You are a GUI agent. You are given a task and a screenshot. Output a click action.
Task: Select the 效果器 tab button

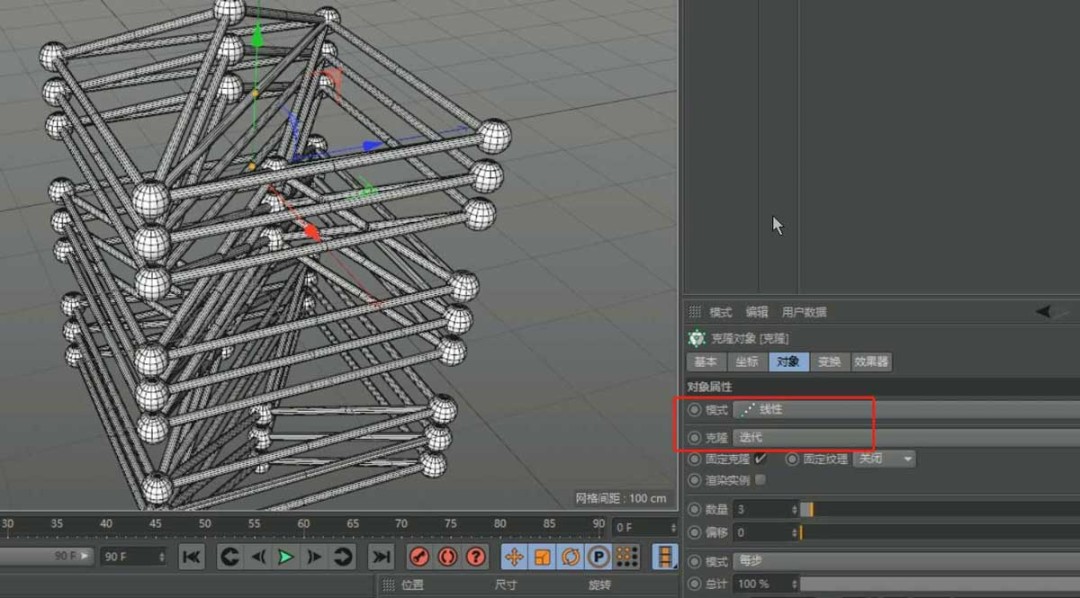coord(870,362)
